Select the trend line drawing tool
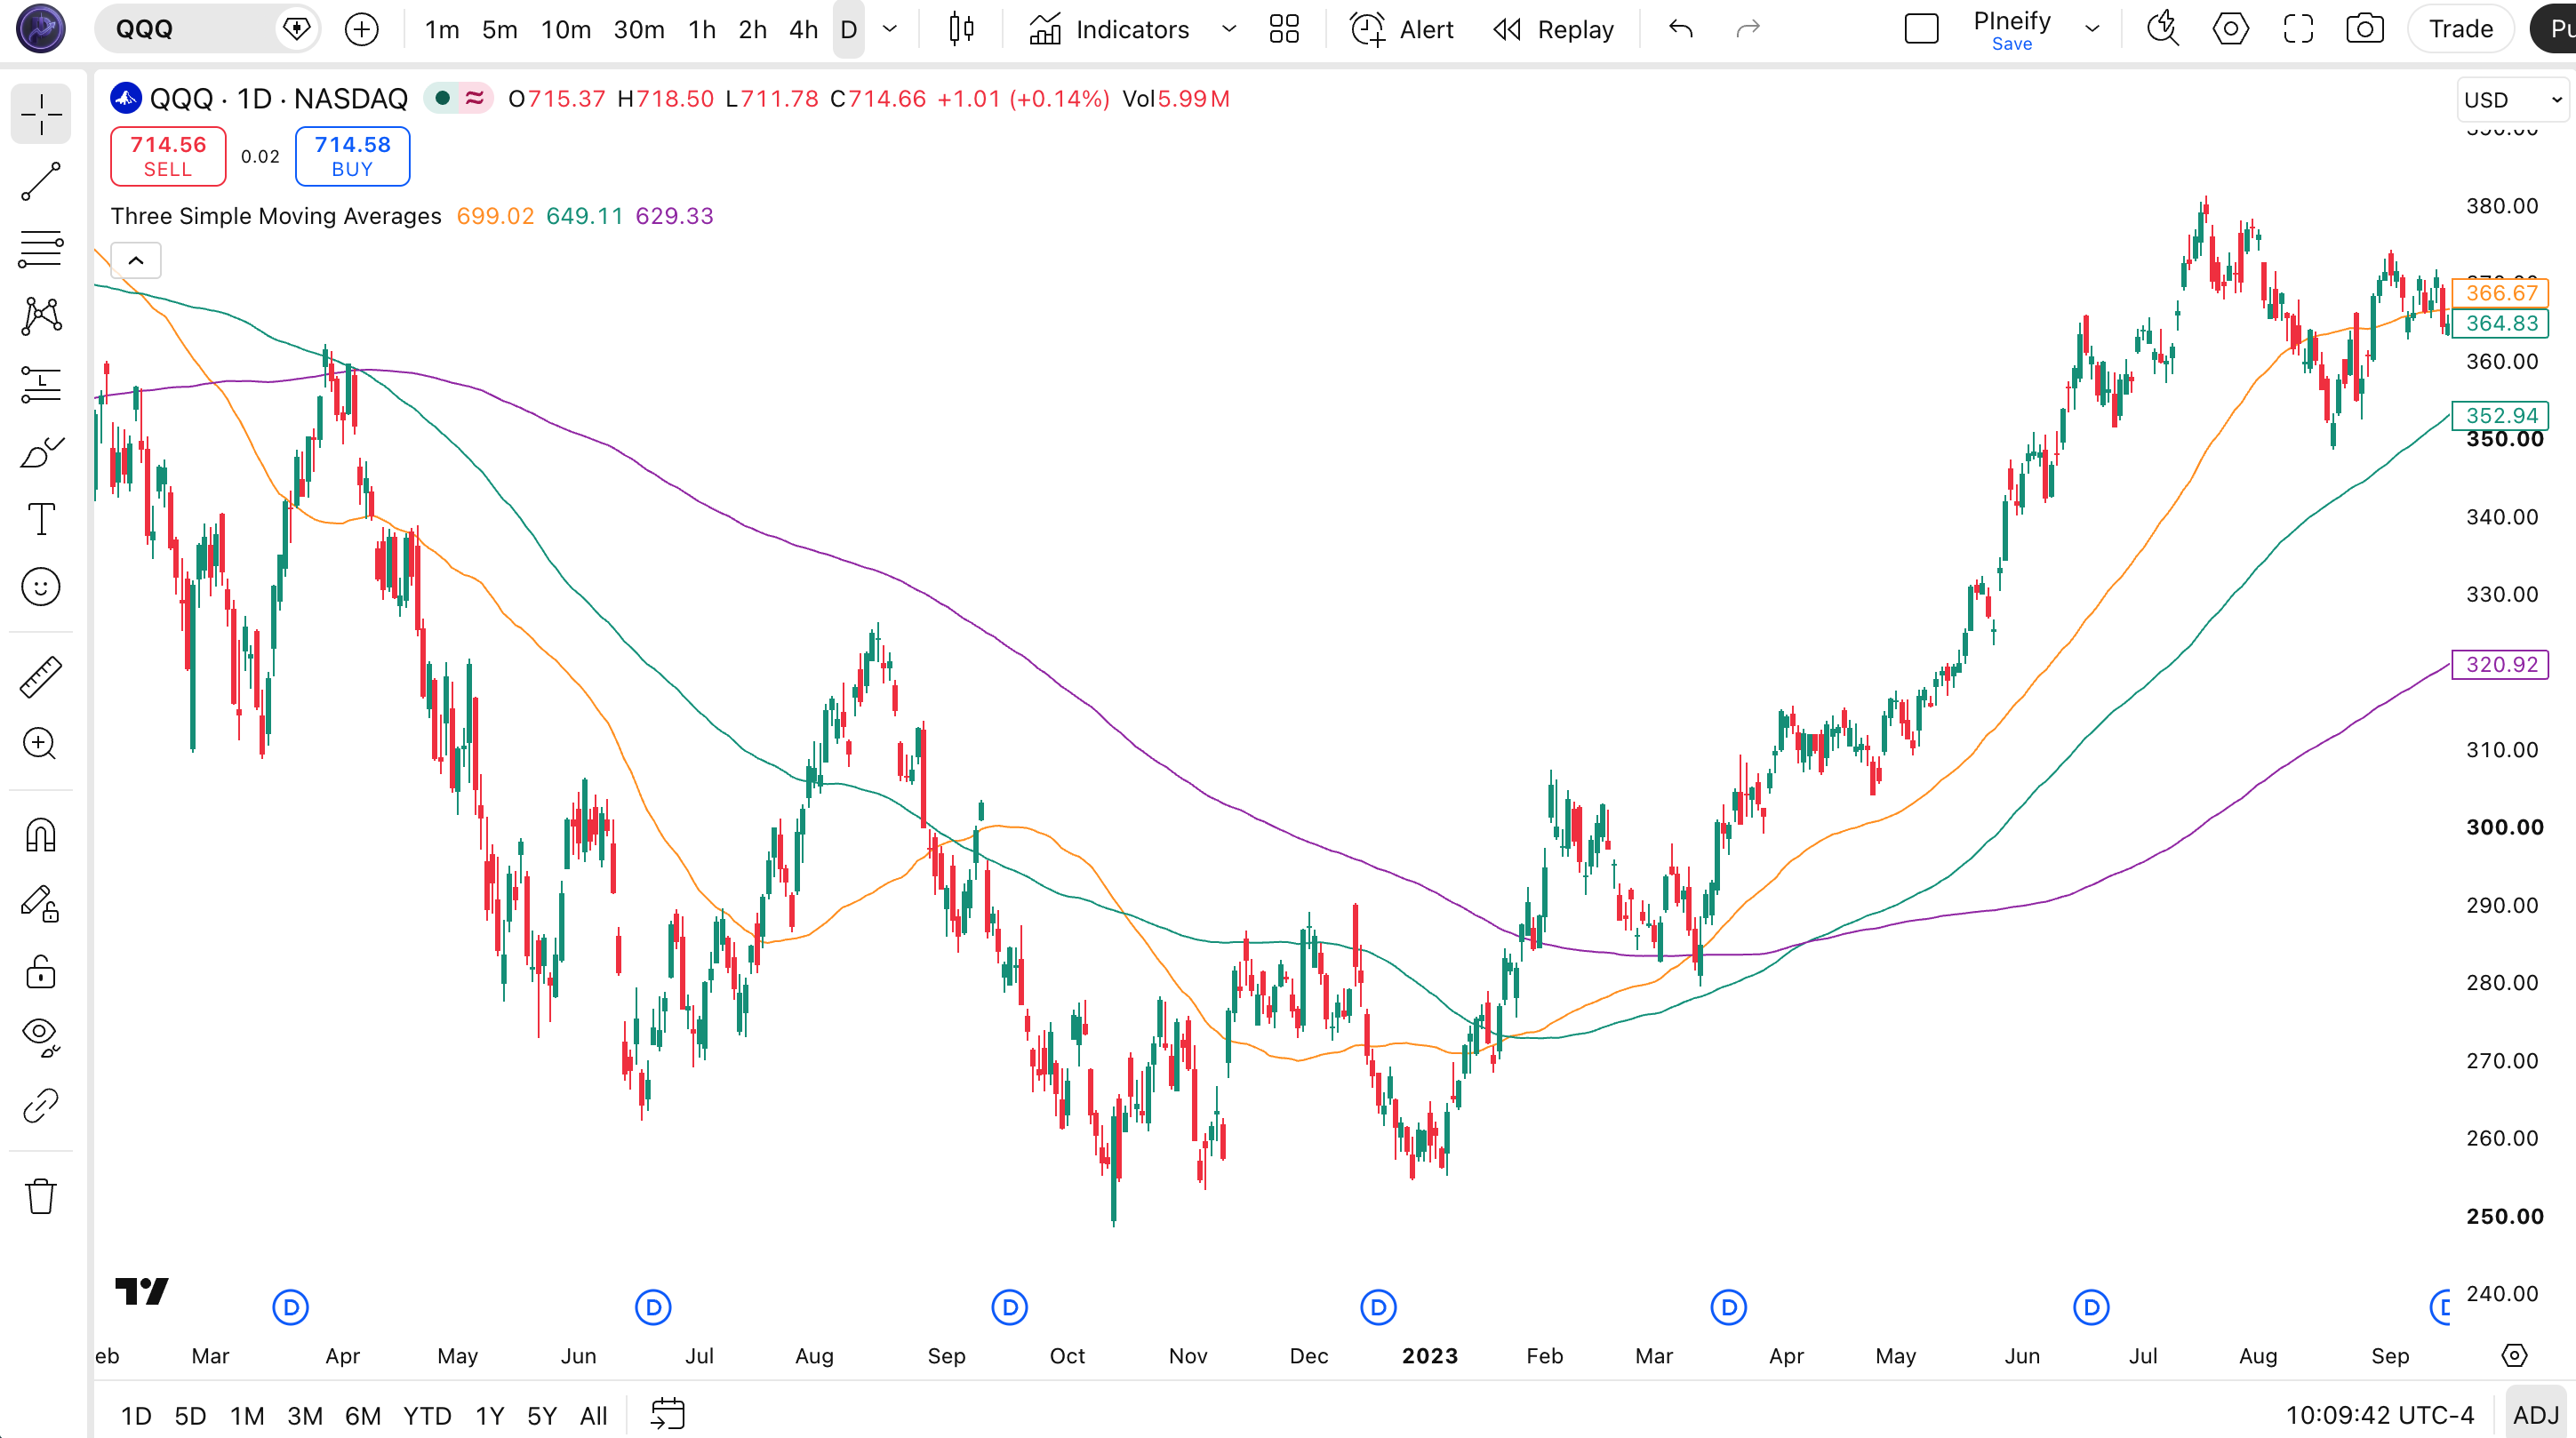Viewport: 2576px width, 1438px height. pyautogui.click(x=41, y=181)
